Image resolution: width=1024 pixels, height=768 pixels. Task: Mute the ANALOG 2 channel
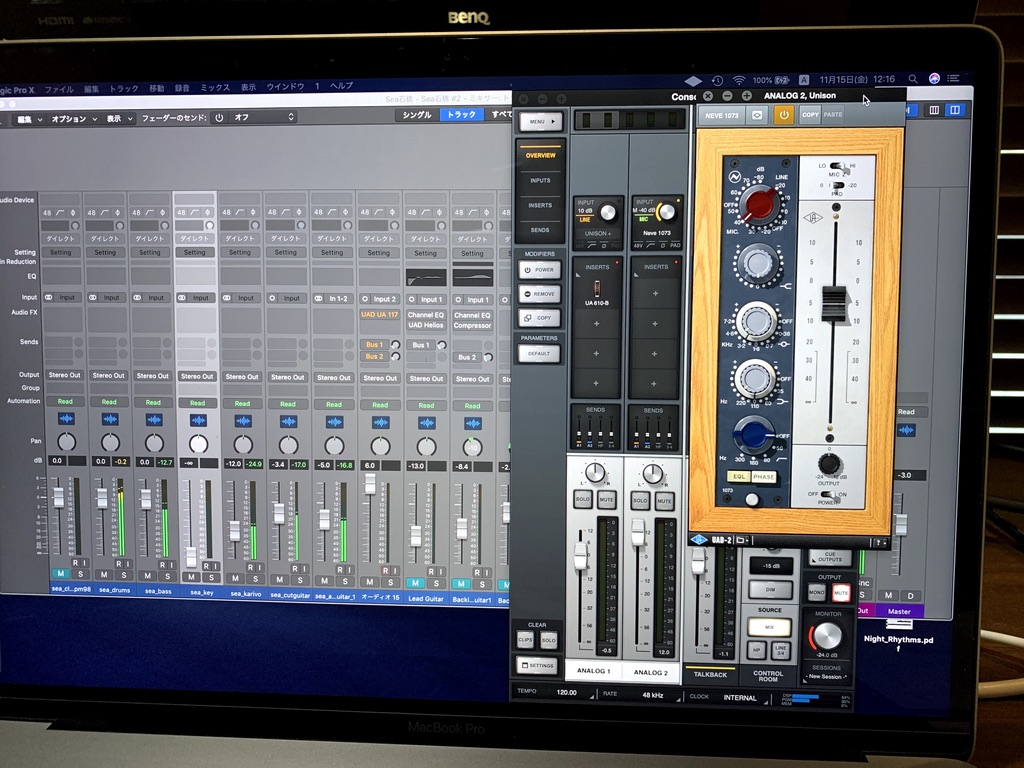[x=664, y=500]
